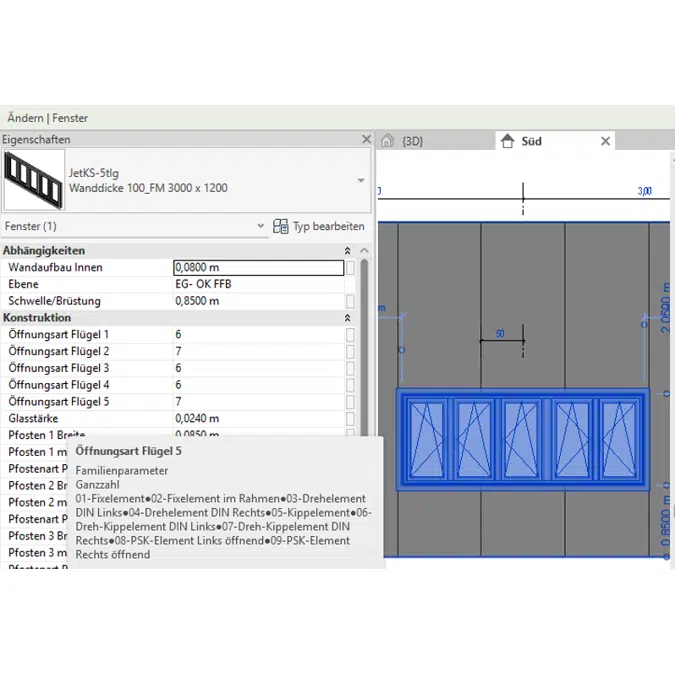This screenshot has height=675, width=675.
Task: Click the 2,0500 m vertical dimension text
Action: [x=666, y=308]
